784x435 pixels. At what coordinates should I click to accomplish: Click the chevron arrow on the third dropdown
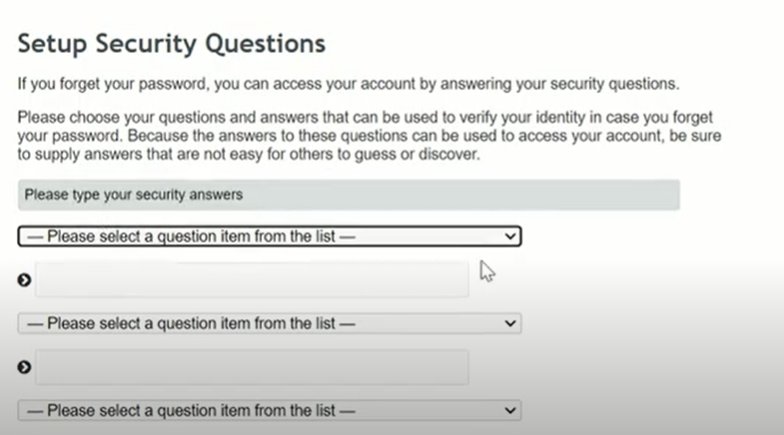click(x=510, y=410)
